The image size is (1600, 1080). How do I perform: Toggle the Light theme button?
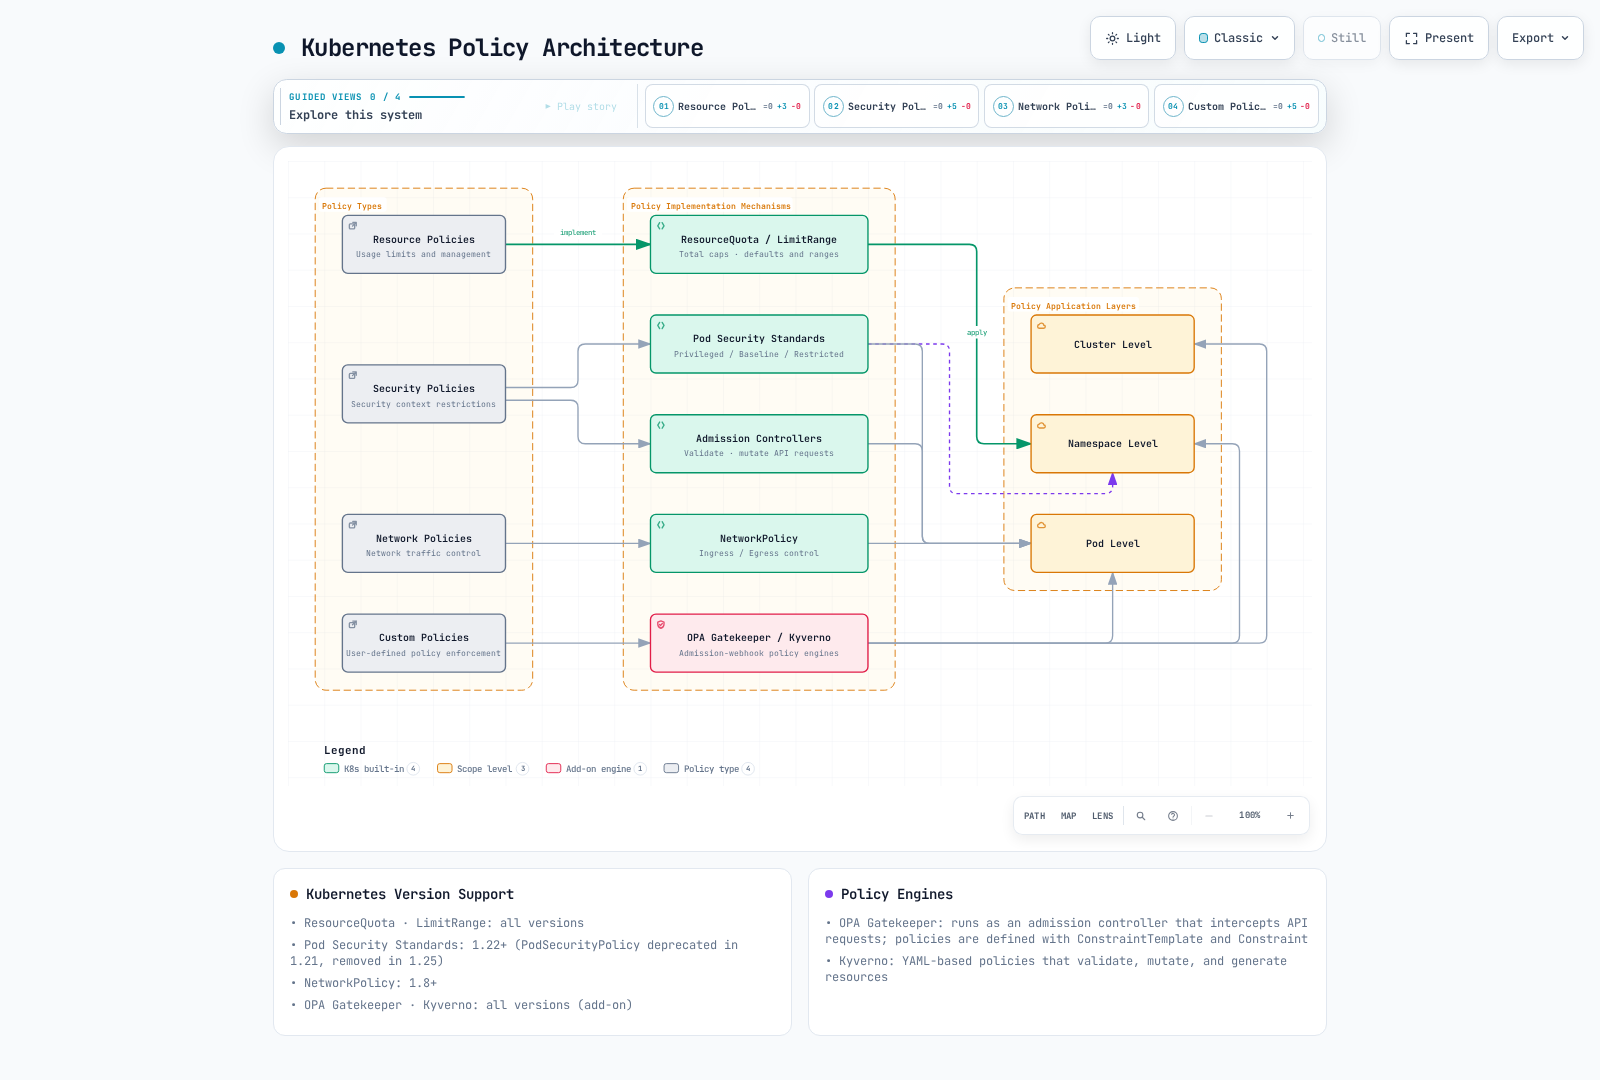(x=1133, y=38)
